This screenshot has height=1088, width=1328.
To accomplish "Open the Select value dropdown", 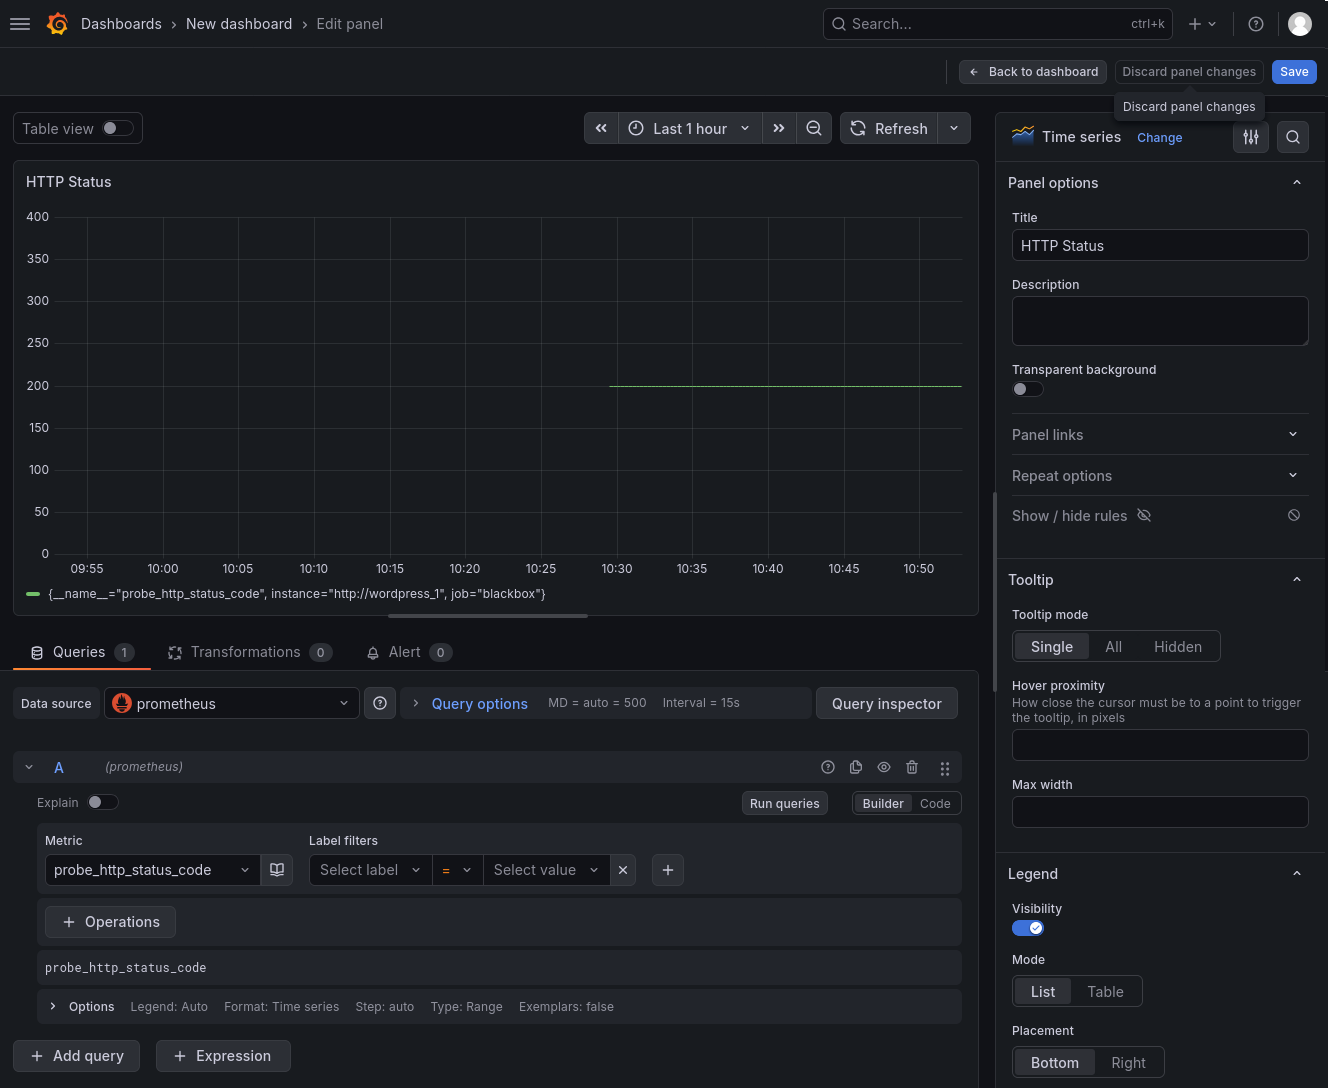I will coord(546,870).
